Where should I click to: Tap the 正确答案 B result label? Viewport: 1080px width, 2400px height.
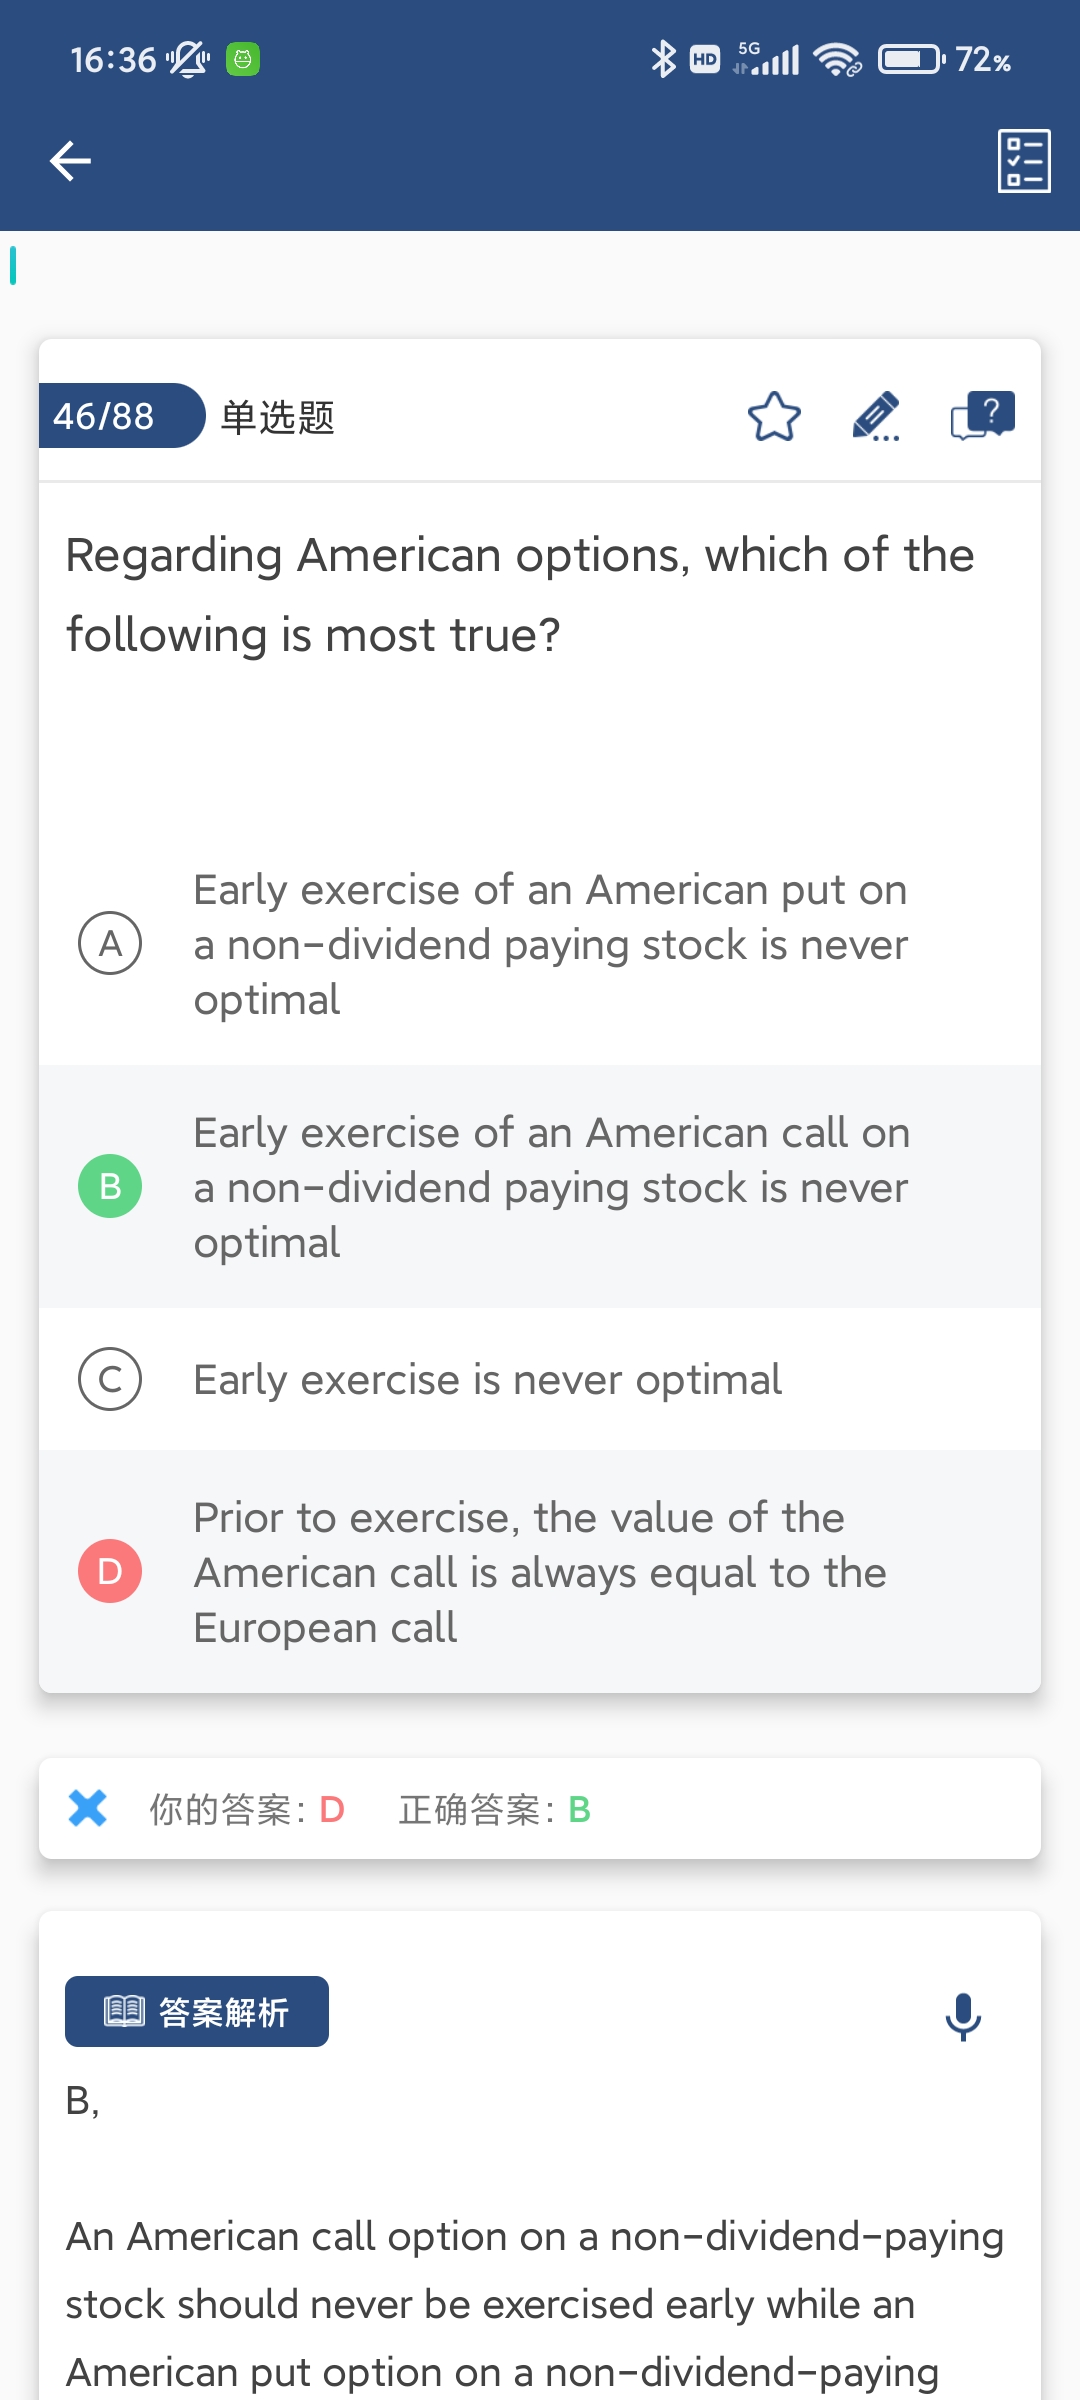pyautogui.click(x=495, y=1809)
